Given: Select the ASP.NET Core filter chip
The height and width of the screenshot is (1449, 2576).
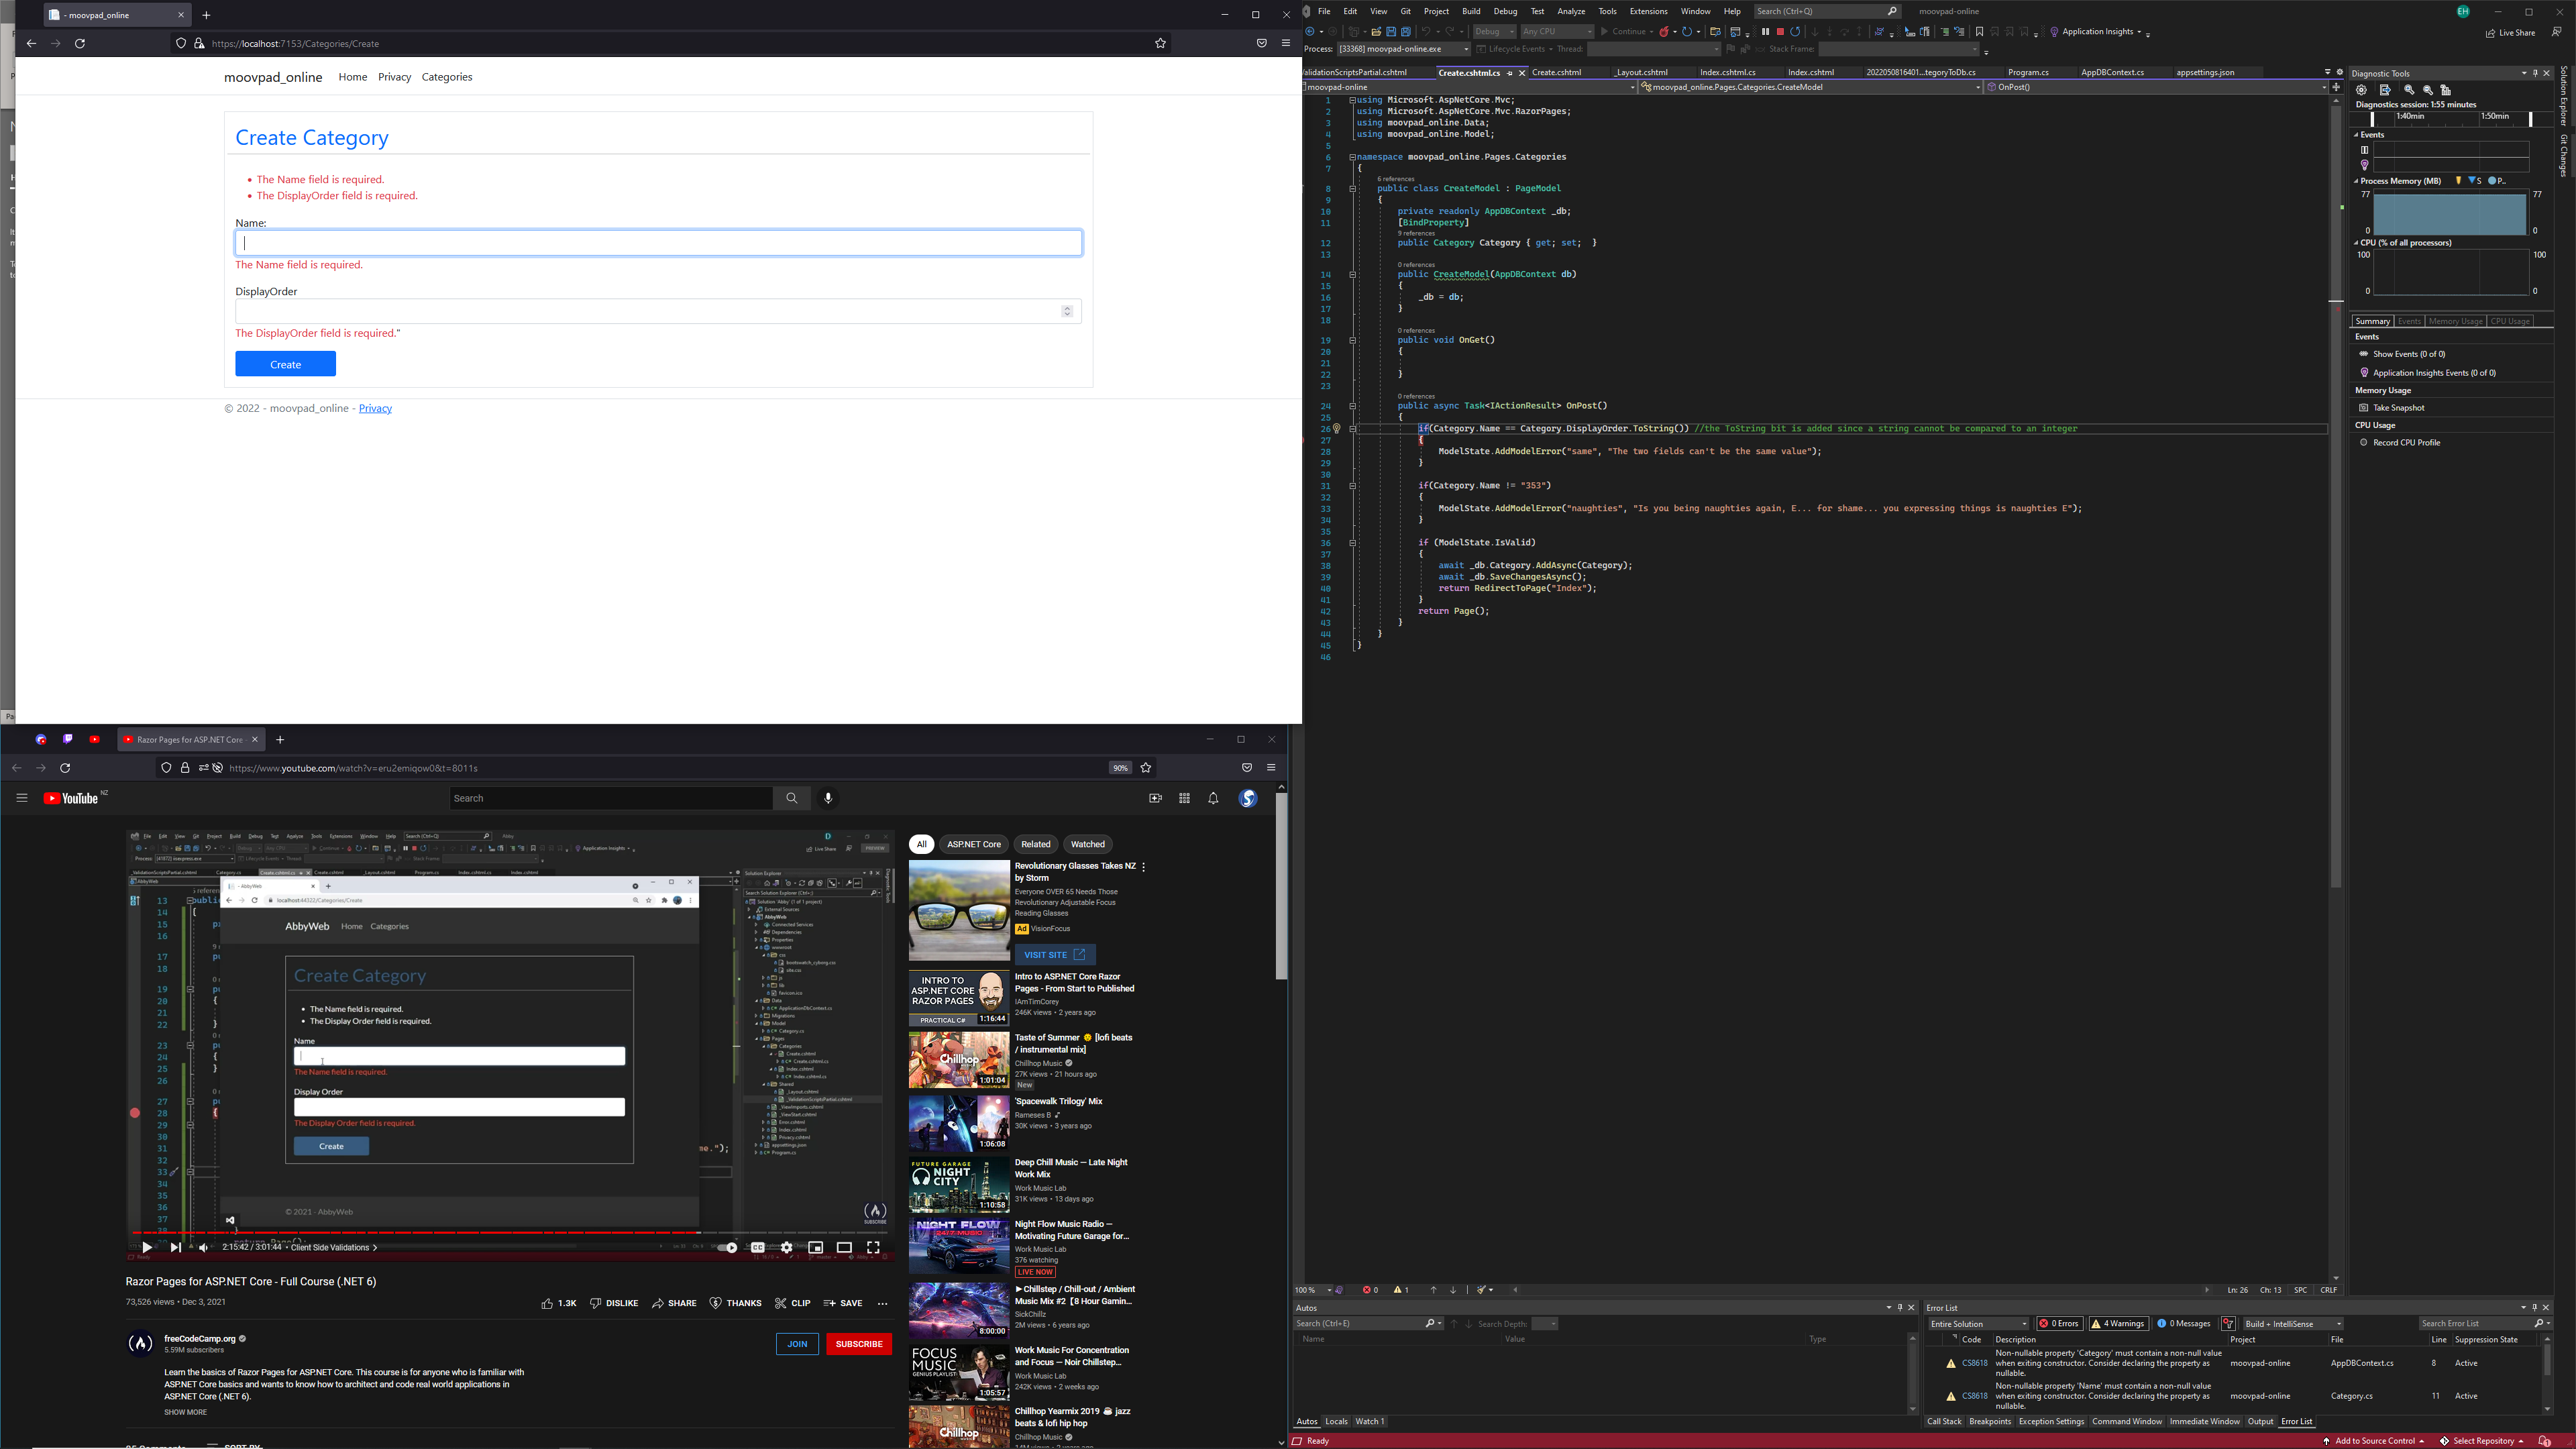Looking at the screenshot, I should 974,844.
